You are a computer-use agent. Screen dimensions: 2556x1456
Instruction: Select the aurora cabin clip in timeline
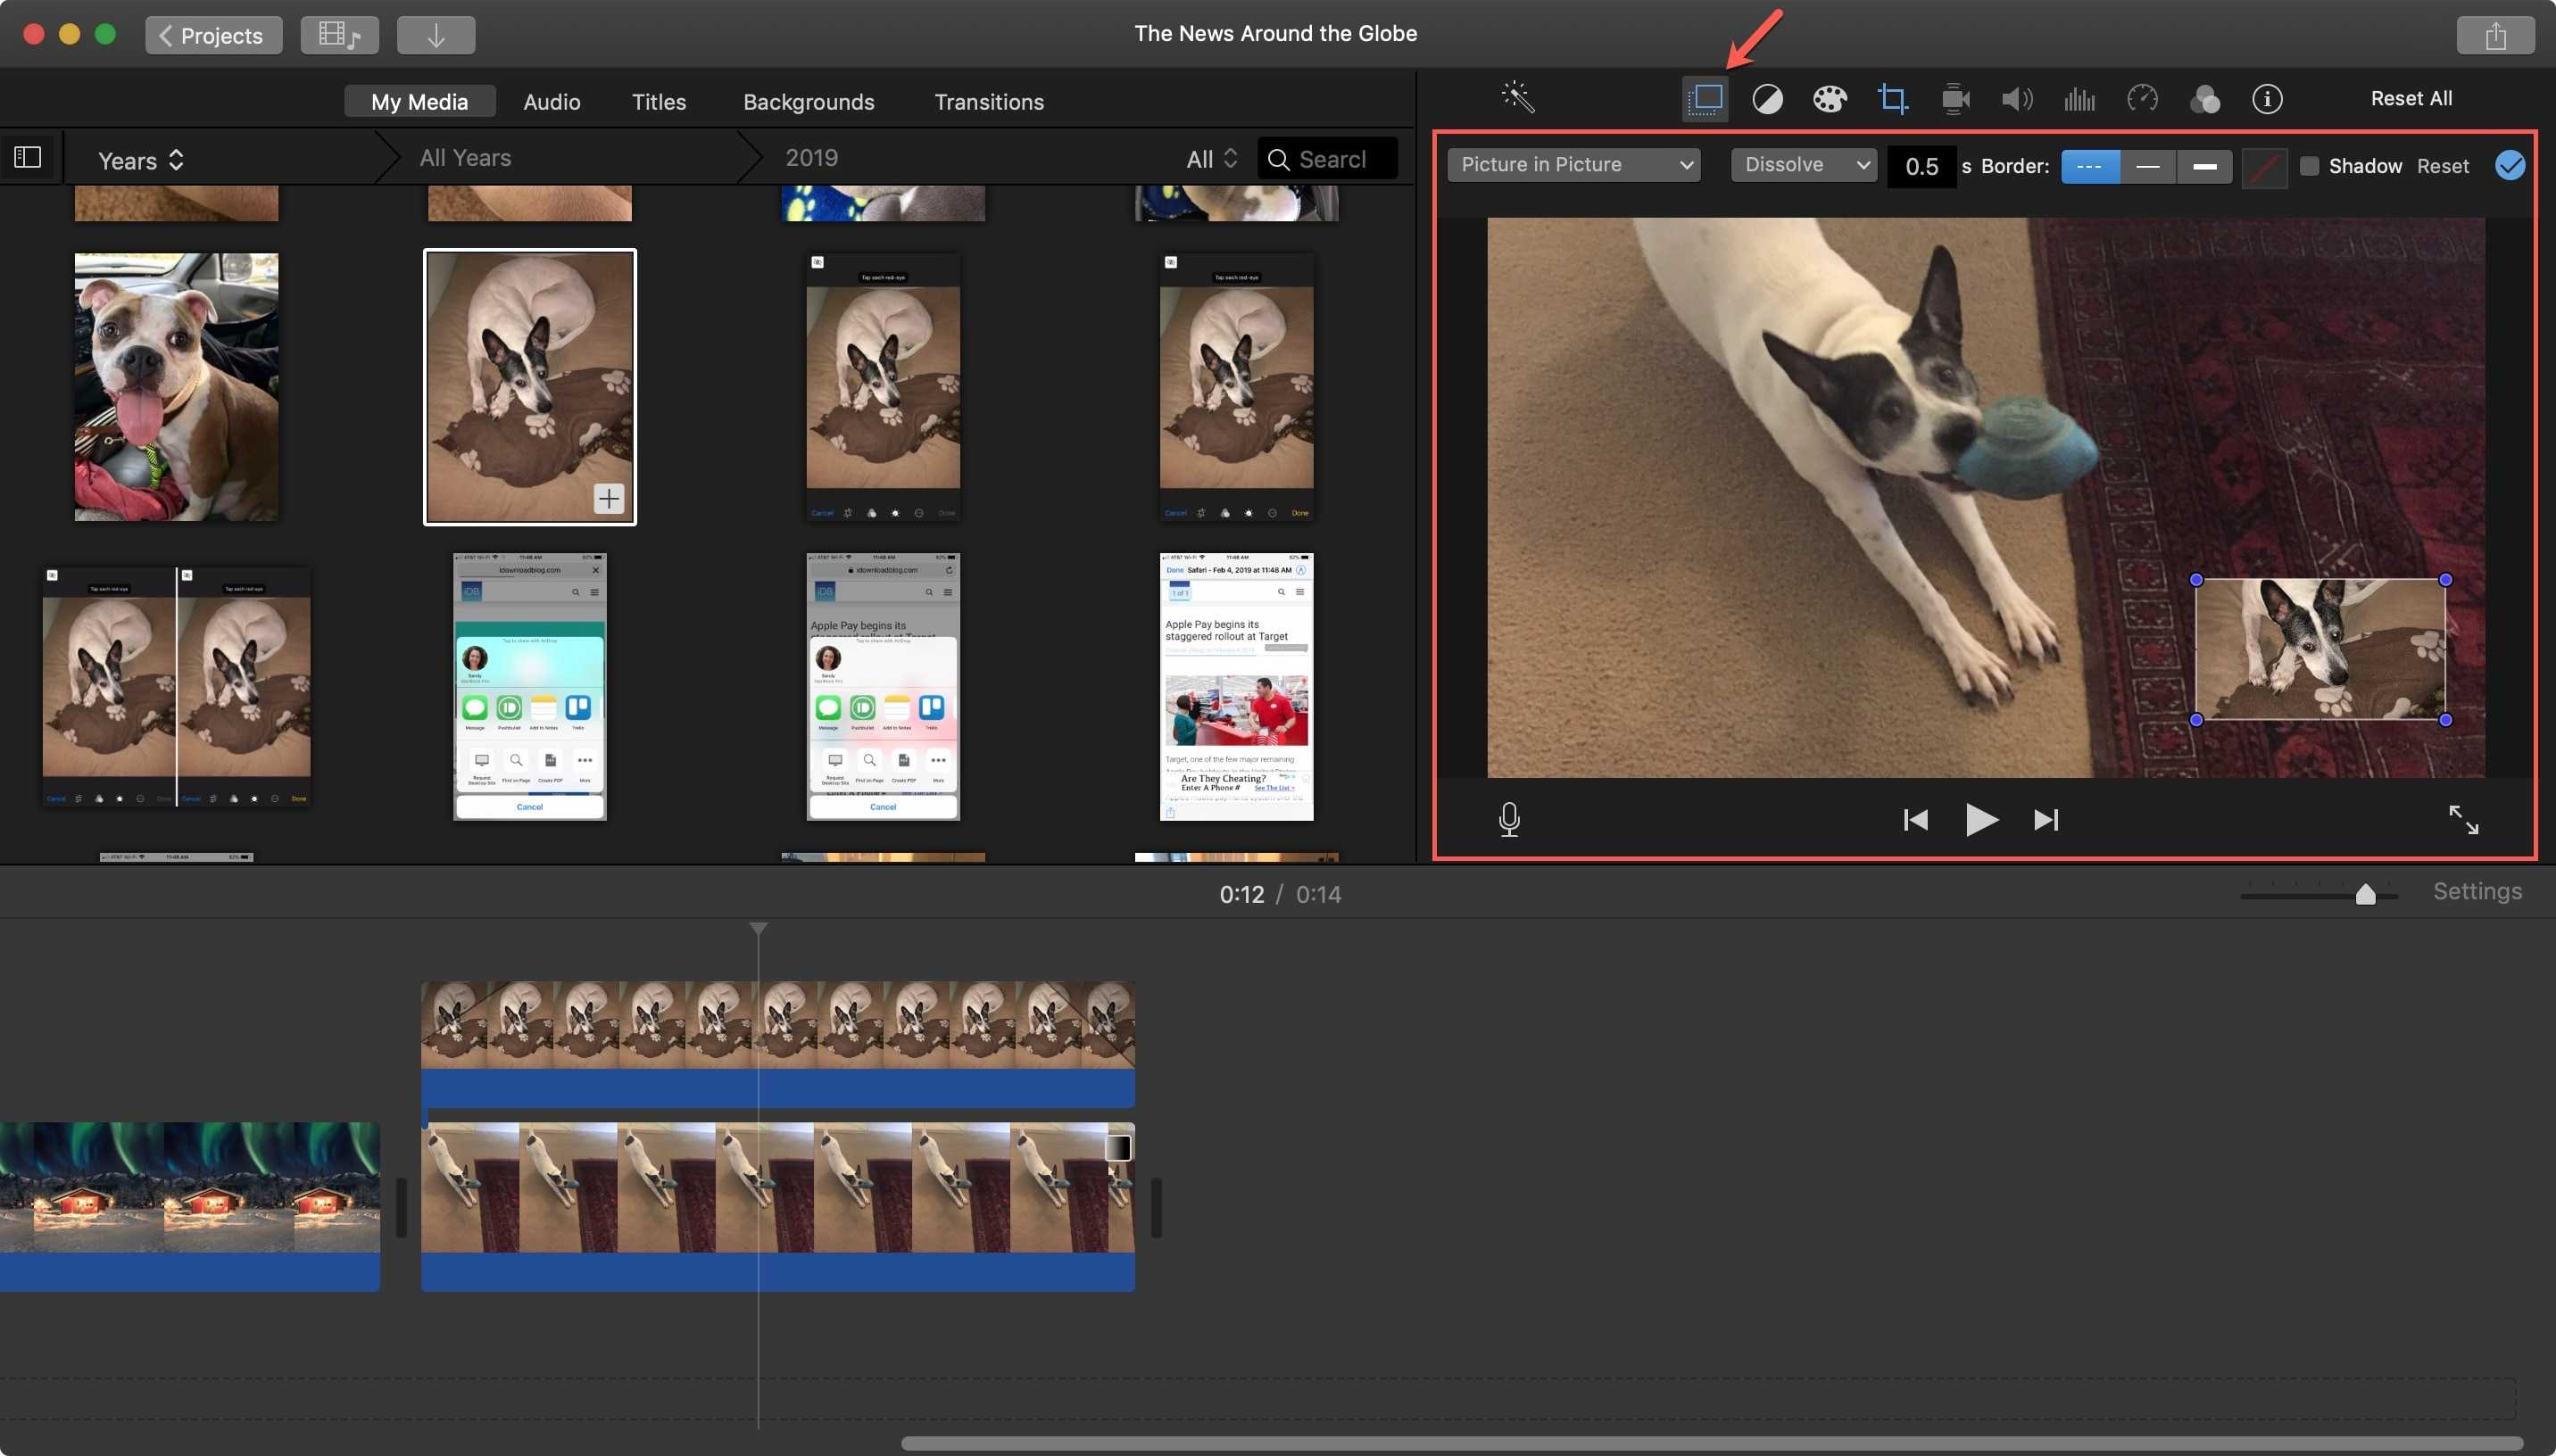pyautogui.click(x=189, y=1206)
